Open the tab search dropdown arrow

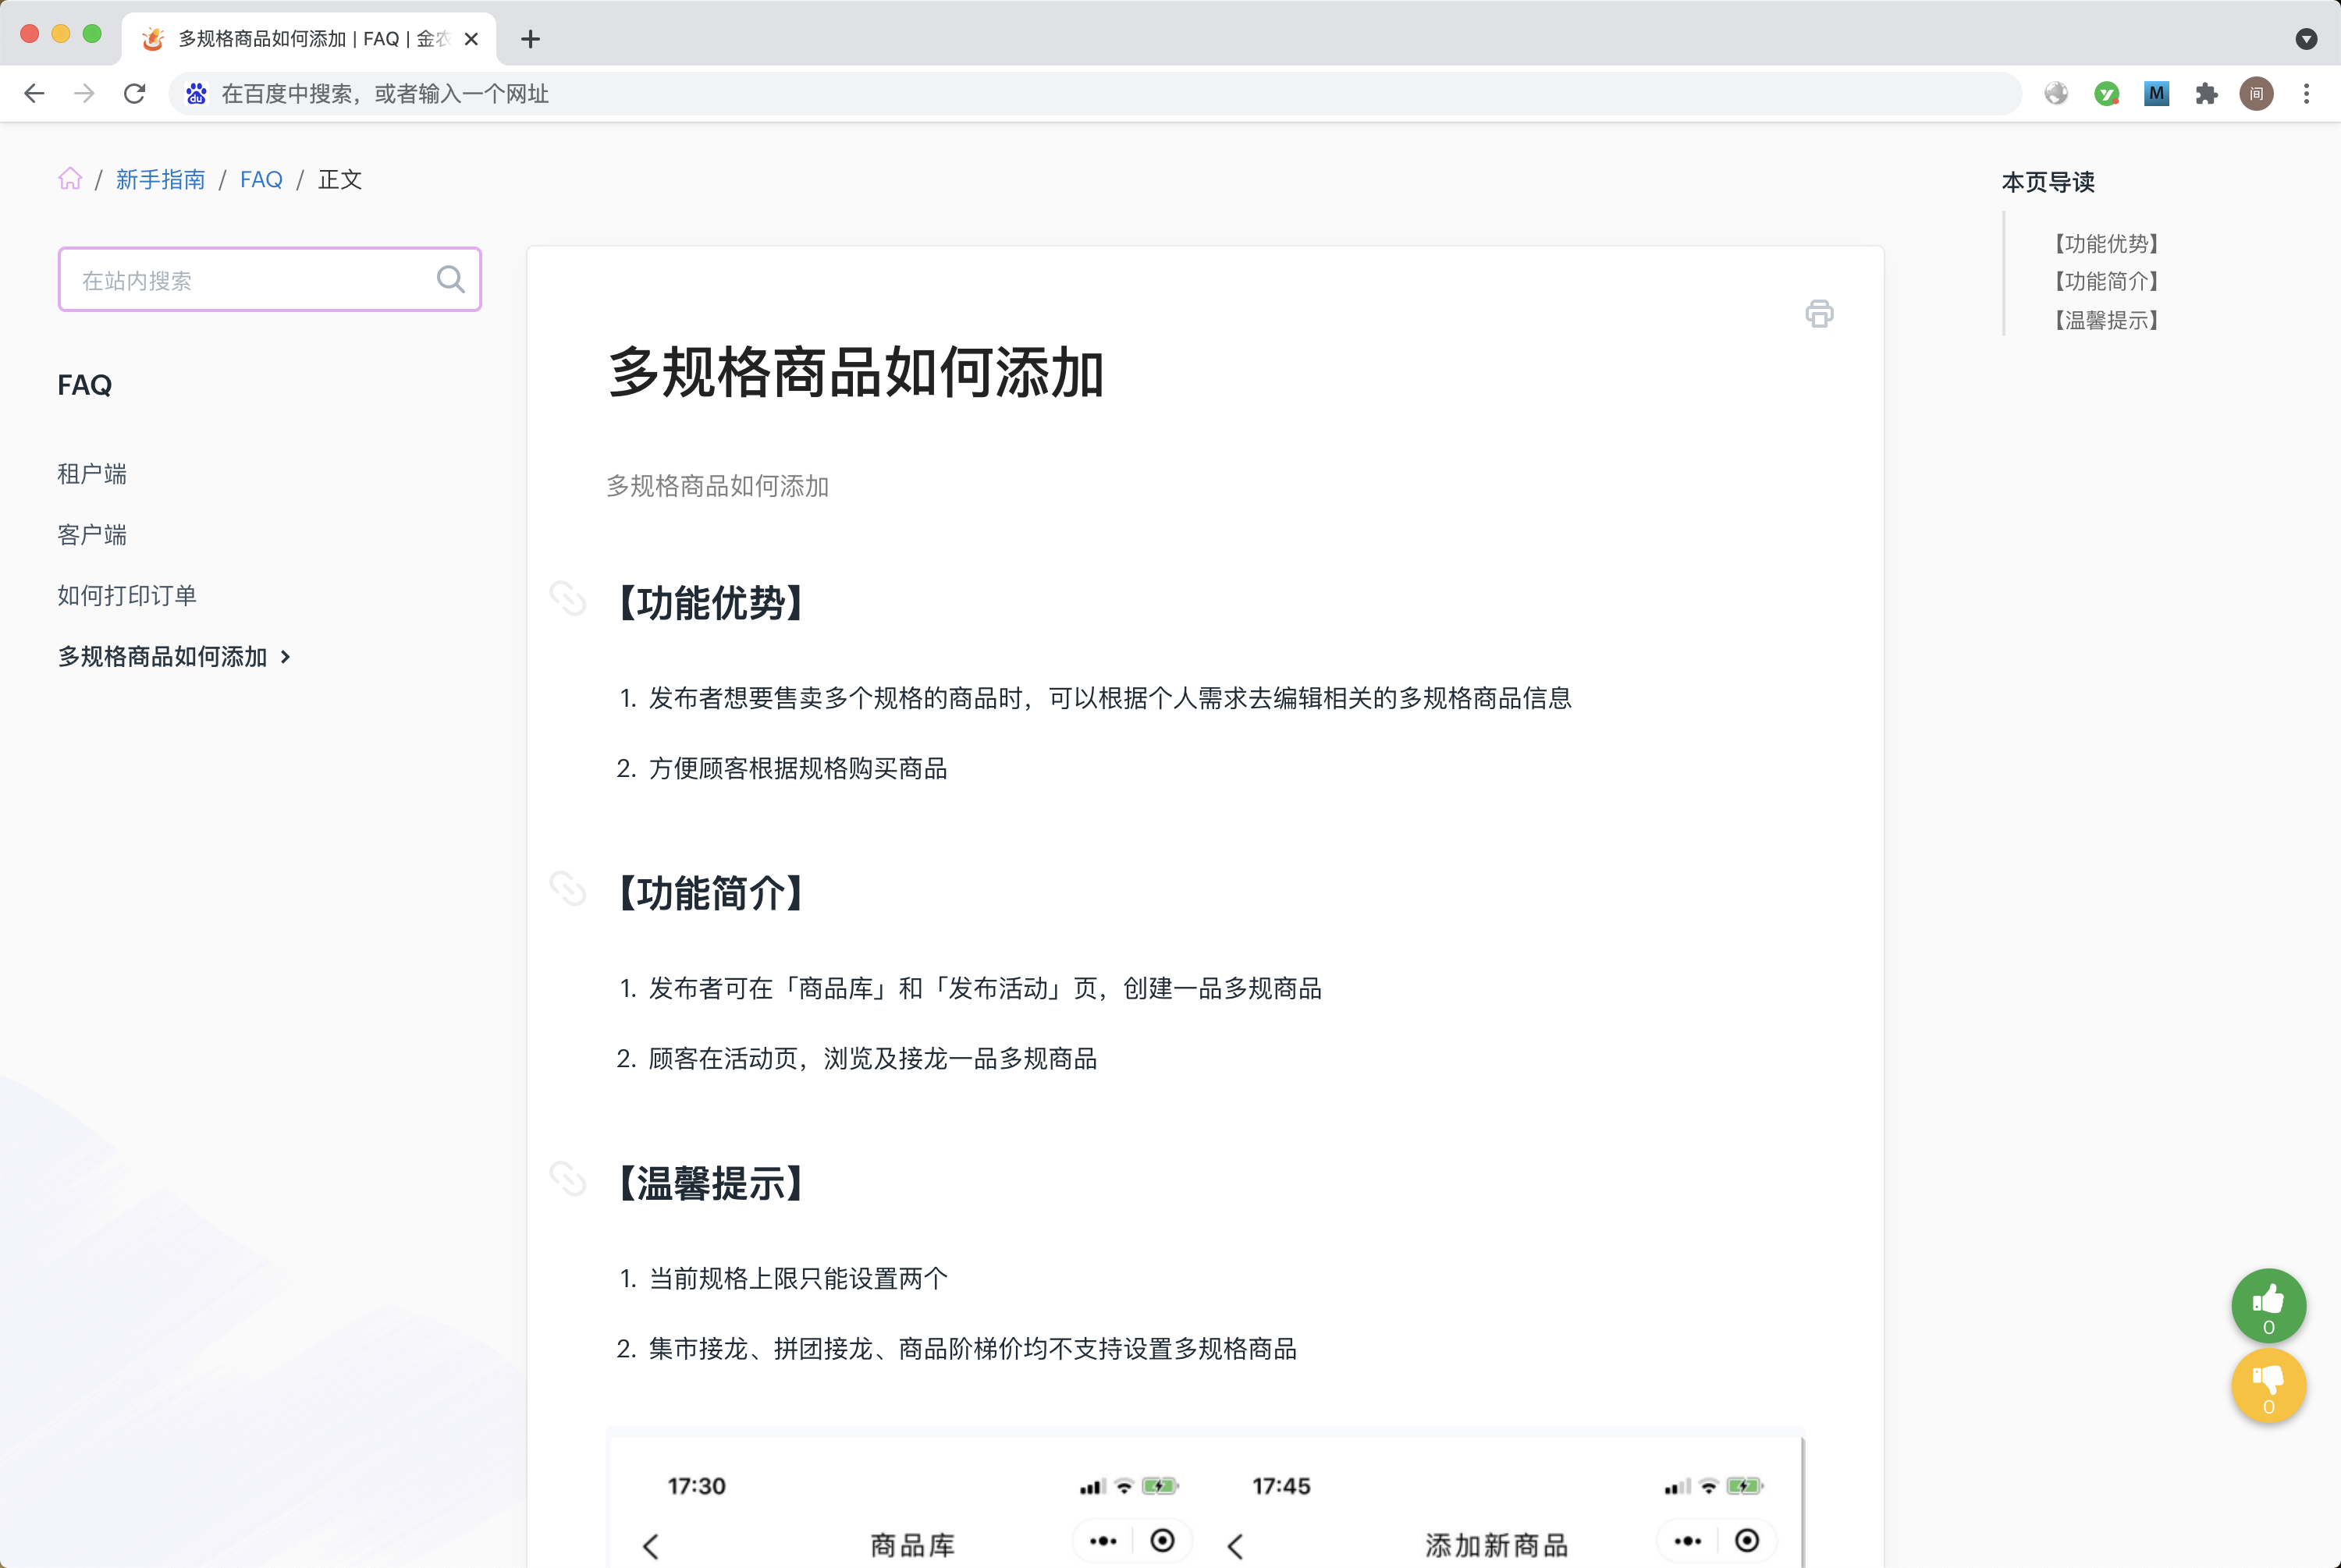[2306, 39]
